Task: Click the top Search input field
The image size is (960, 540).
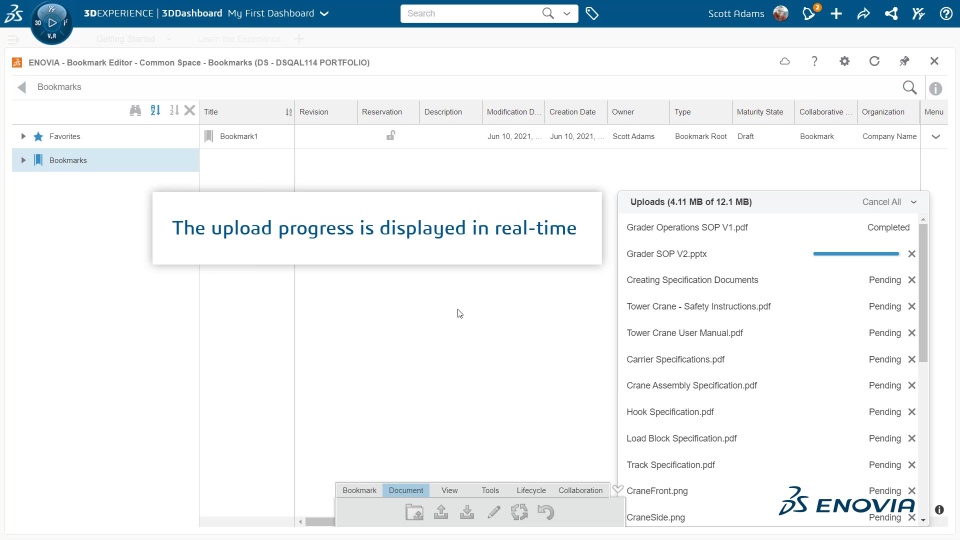Action: [x=471, y=13]
